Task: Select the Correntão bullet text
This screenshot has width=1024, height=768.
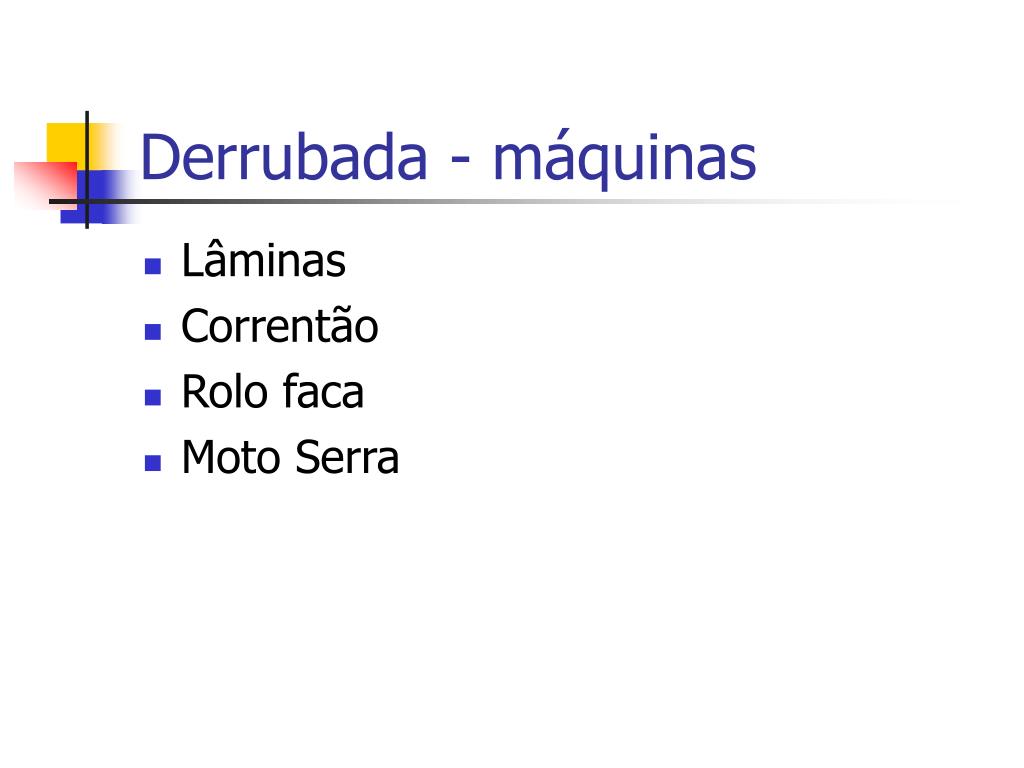Action: (x=280, y=325)
